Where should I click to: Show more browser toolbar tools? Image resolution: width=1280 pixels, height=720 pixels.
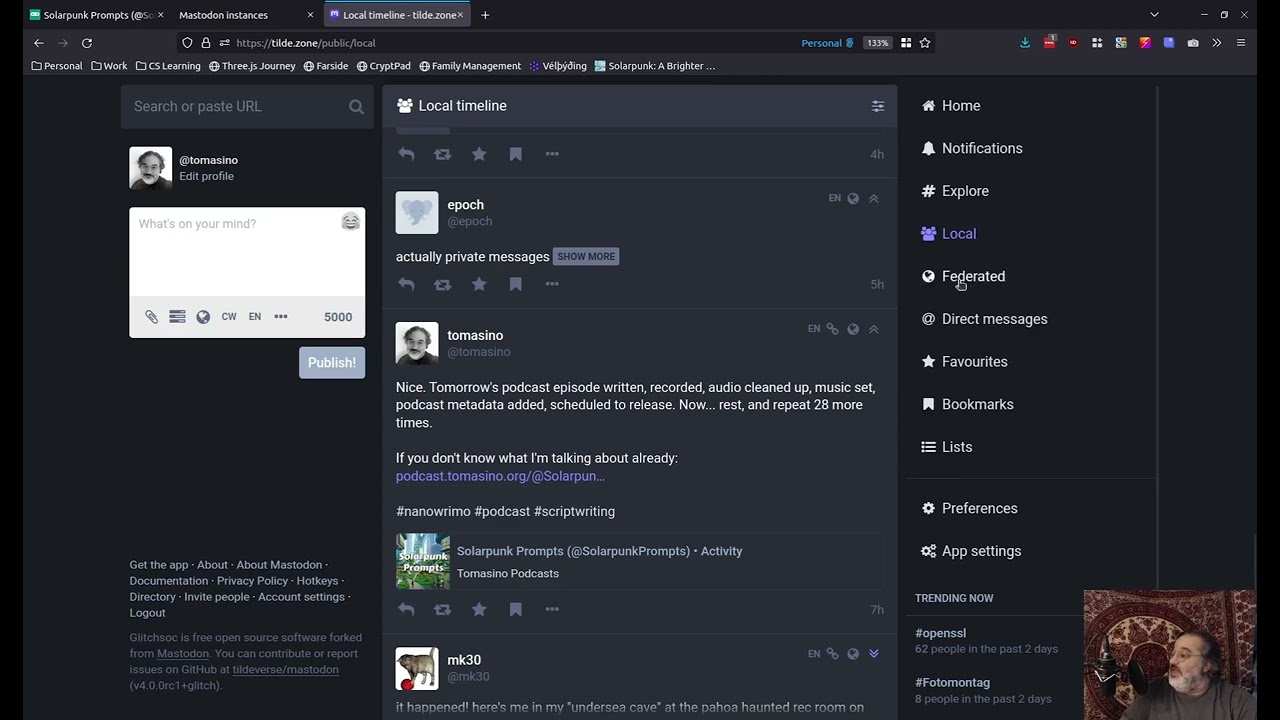[x=1217, y=43]
